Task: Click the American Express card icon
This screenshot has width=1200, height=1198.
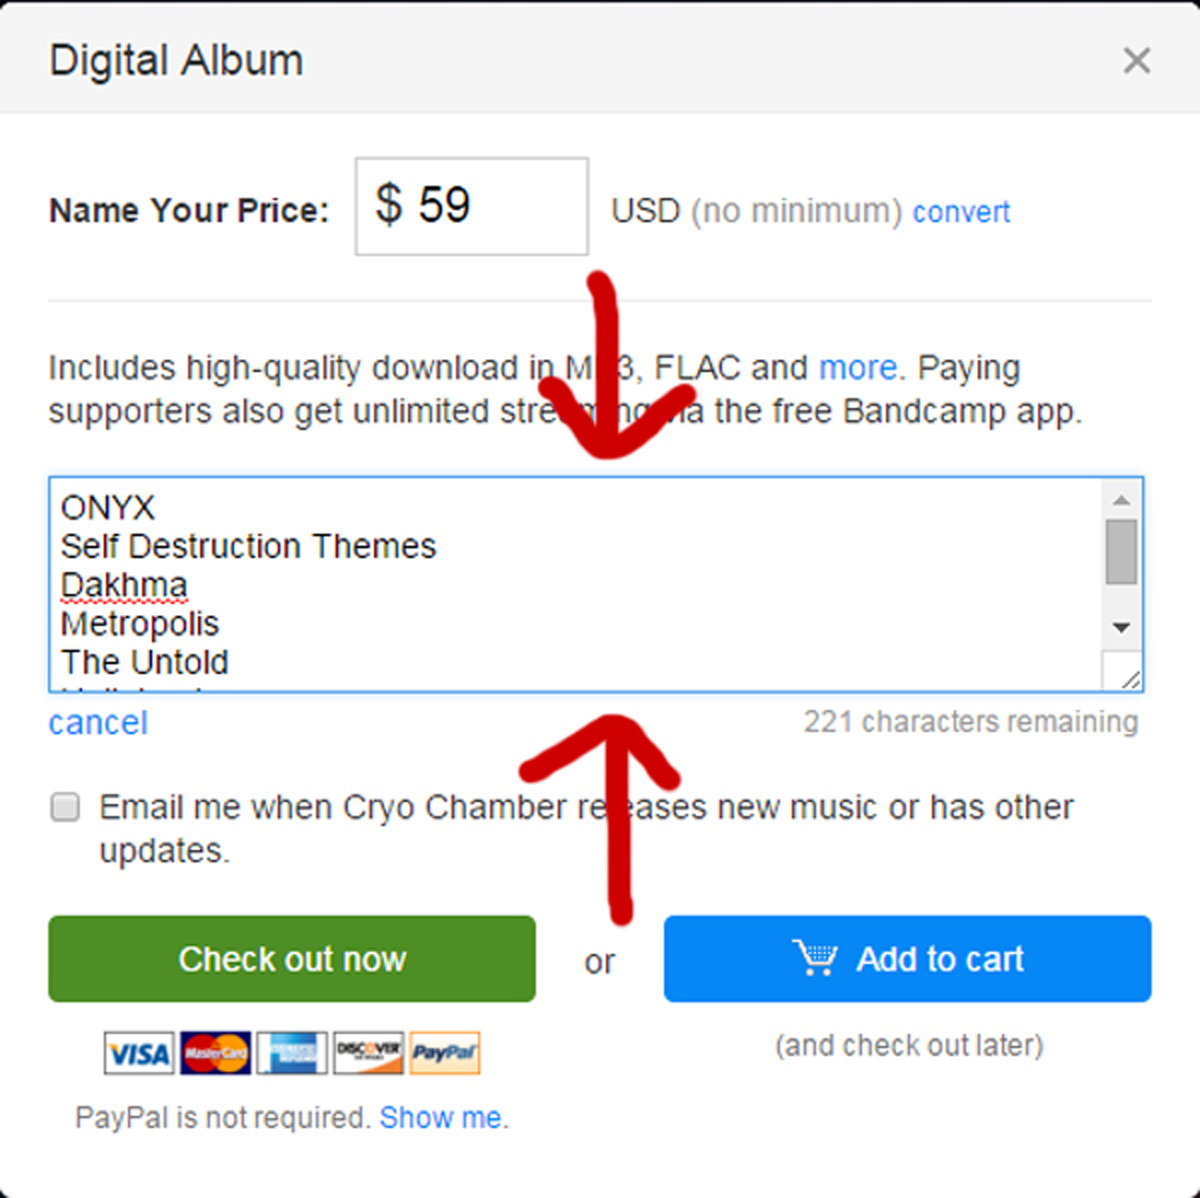Action: (292, 1053)
